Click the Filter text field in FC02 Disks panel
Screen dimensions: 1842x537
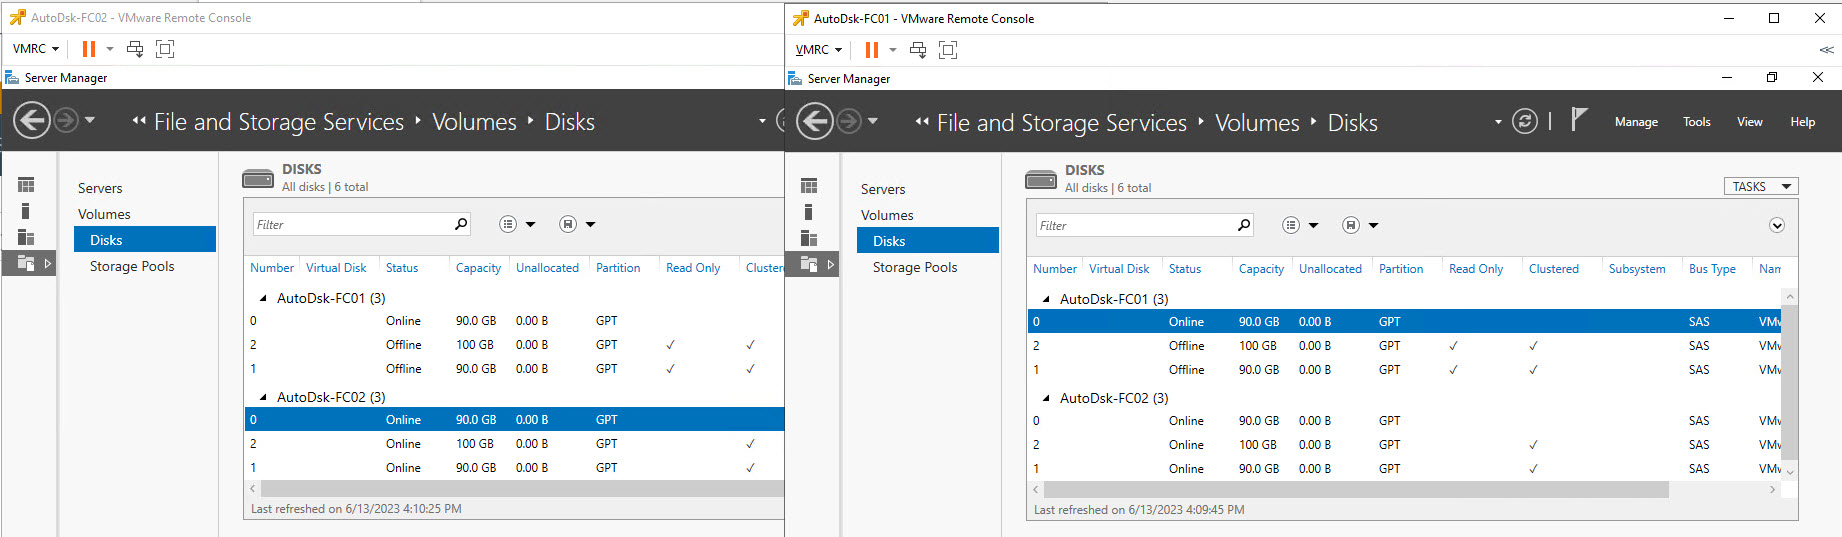tap(350, 225)
